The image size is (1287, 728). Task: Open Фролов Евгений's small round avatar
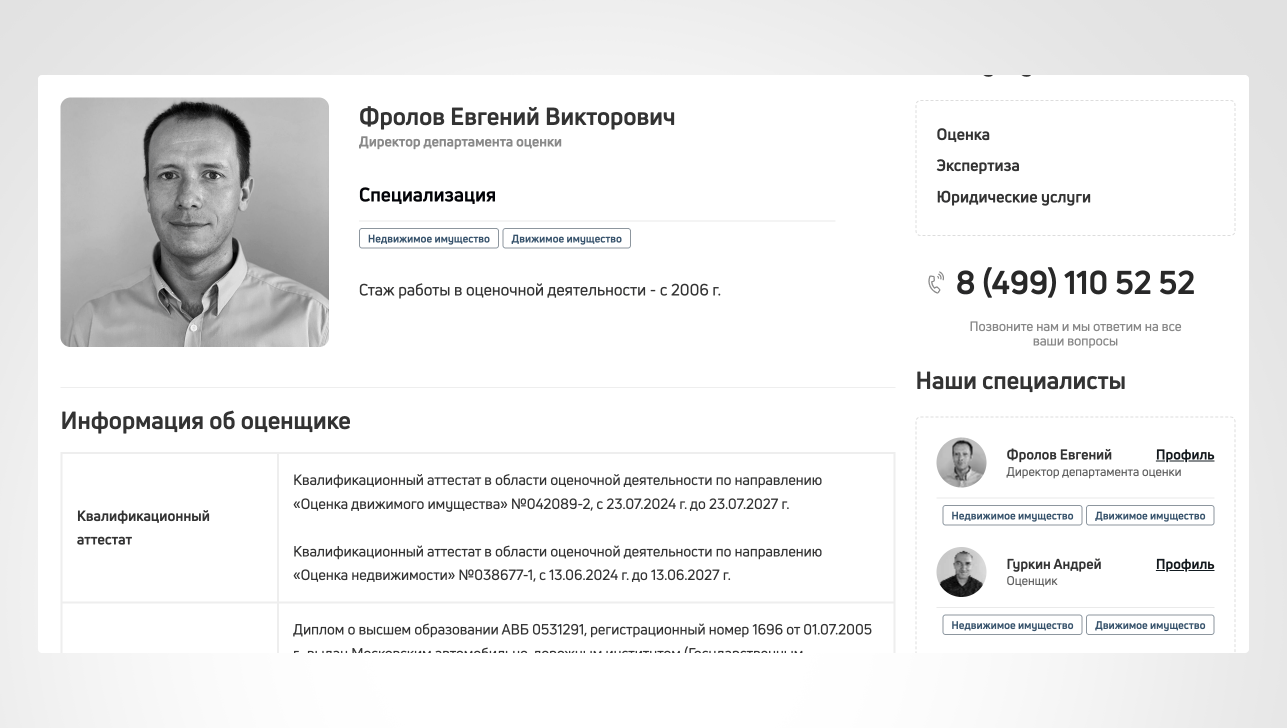(961, 462)
